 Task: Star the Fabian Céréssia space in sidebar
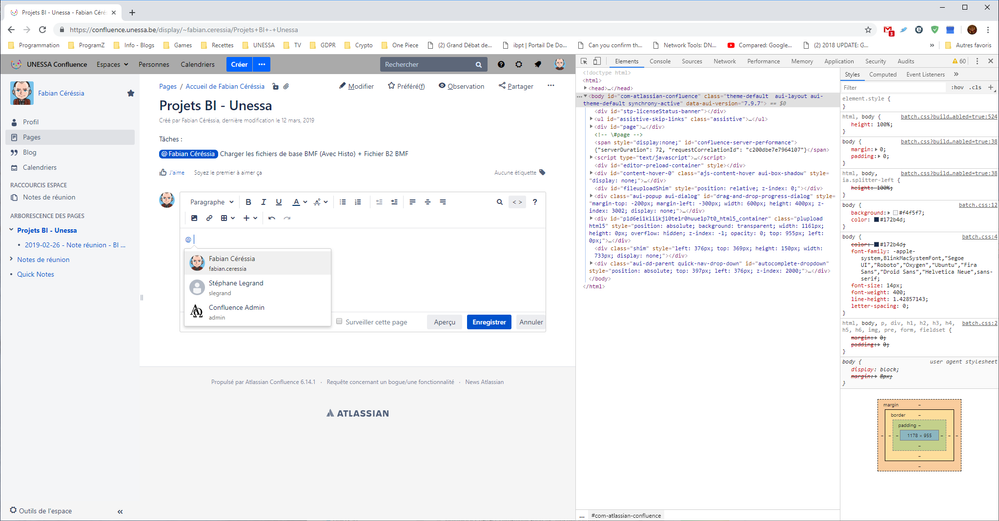131,93
